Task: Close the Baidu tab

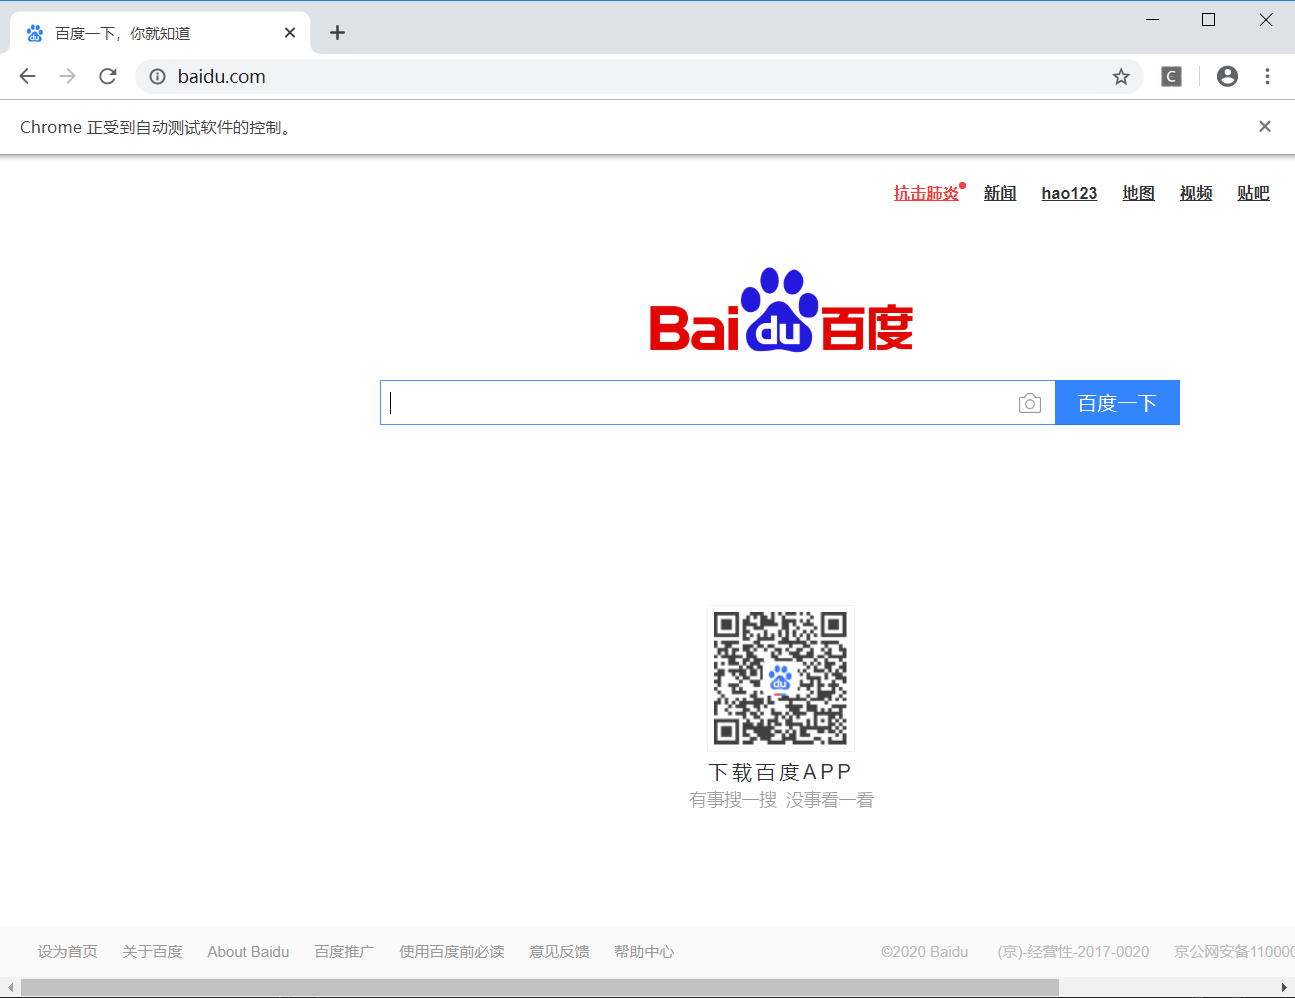Action: coord(290,33)
